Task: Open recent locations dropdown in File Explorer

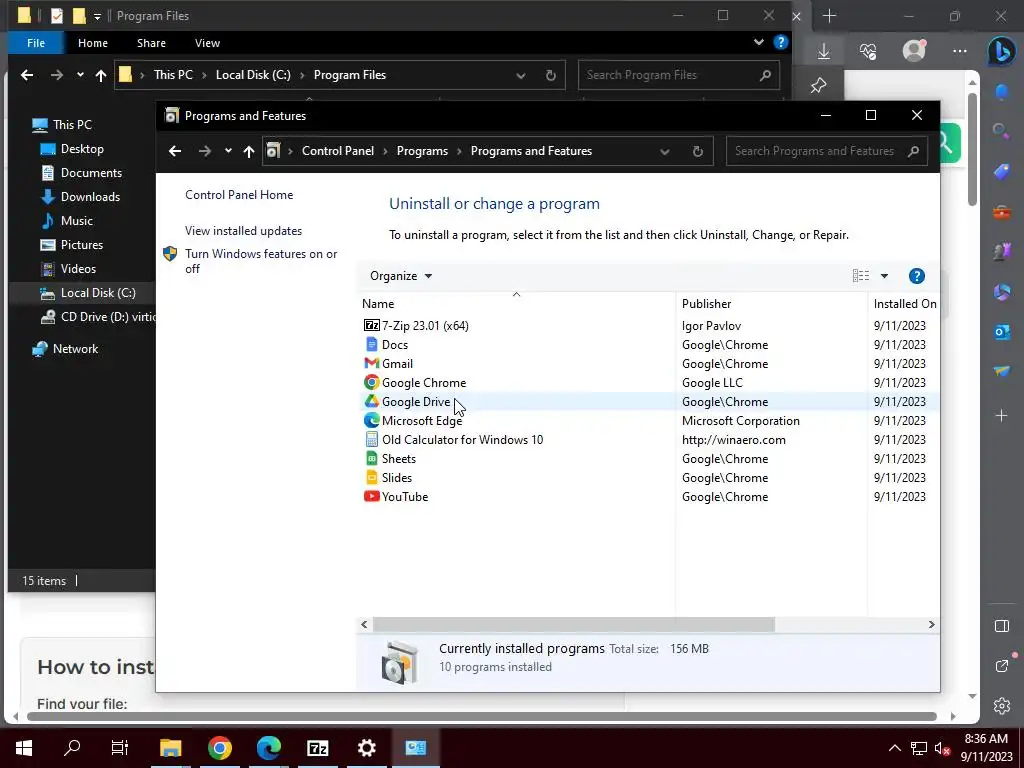Action: (80, 75)
